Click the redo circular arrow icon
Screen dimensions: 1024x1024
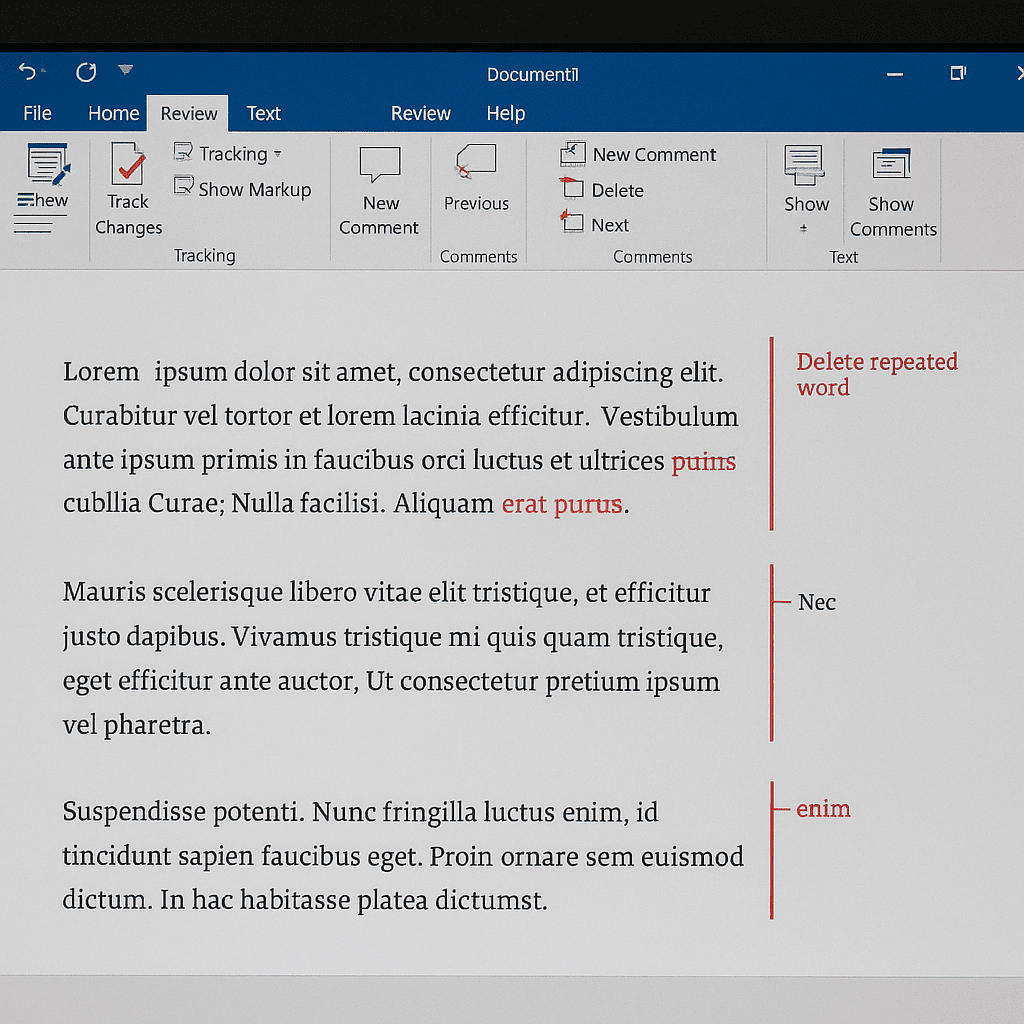(x=86, y=72)
